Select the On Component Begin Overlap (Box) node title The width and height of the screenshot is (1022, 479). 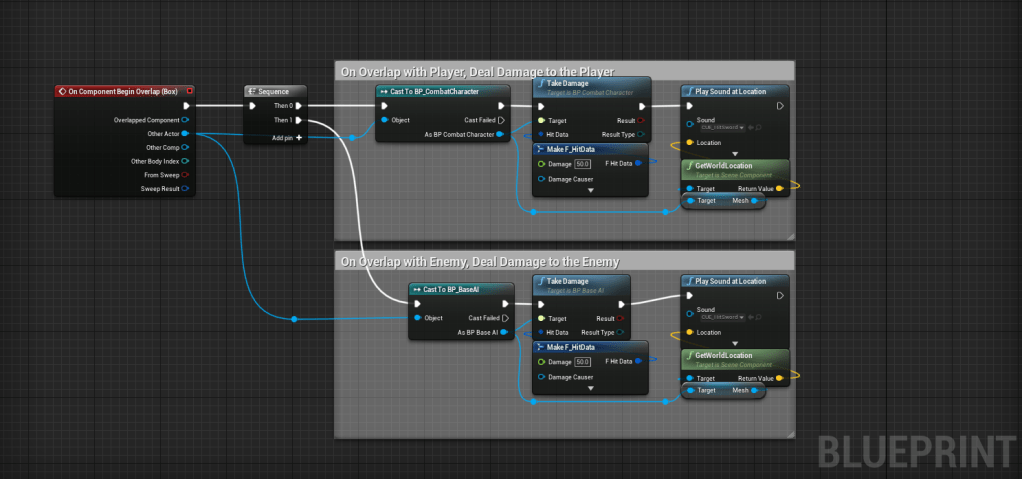[x=122, y=91]
